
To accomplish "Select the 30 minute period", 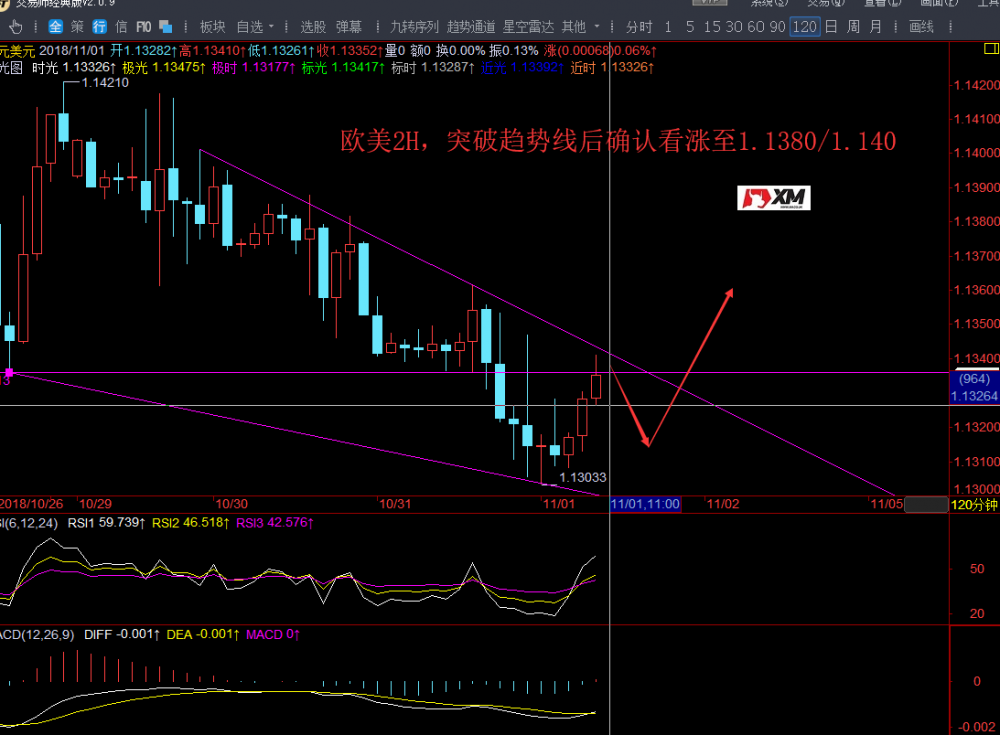I will pos(734,27).
